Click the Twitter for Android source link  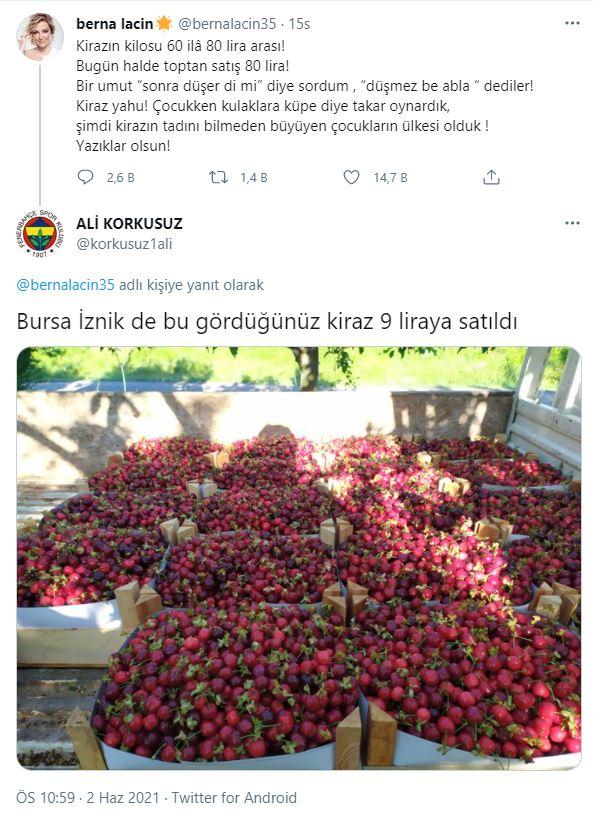234,798
